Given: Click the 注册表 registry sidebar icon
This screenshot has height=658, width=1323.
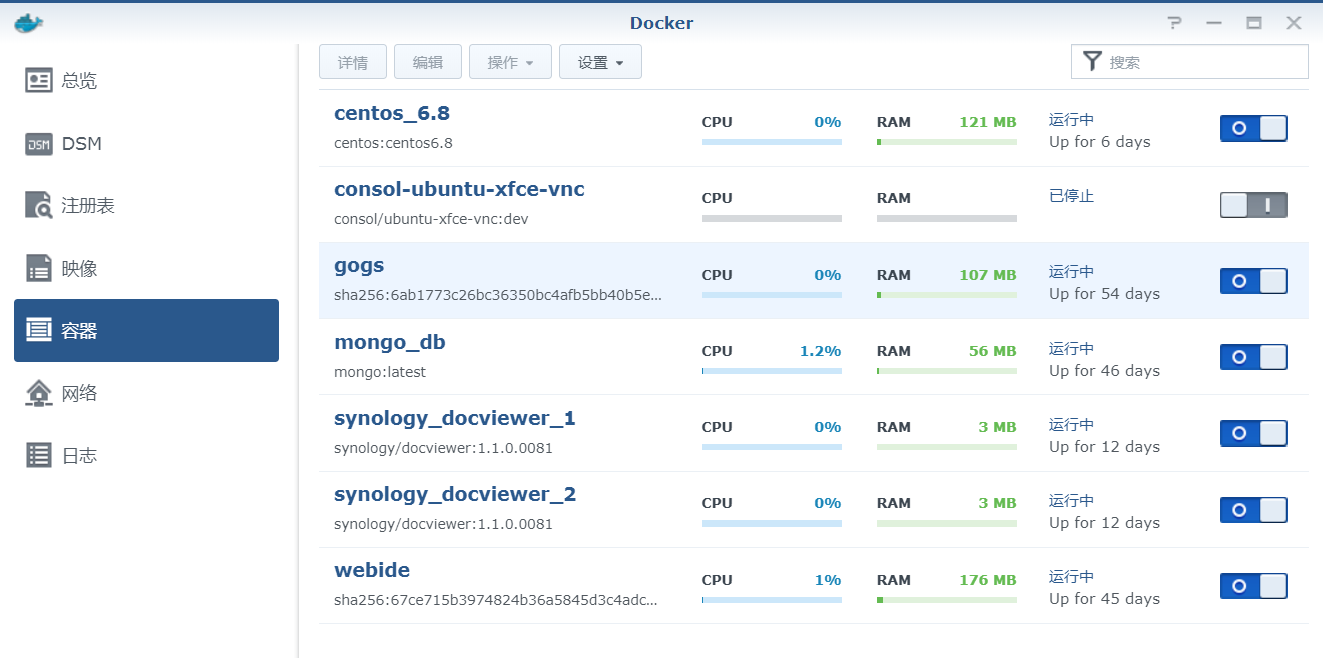Looking at the screenshot, I should point(39,206).
